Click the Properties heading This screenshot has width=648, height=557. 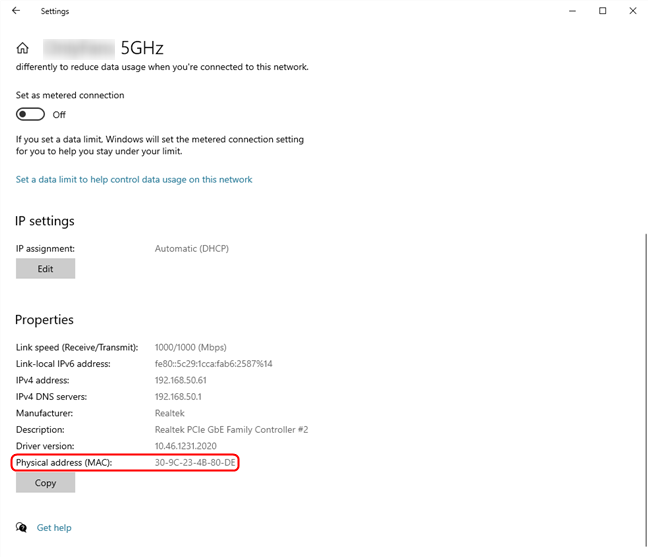pyautogui.click(x=44, y=320)
